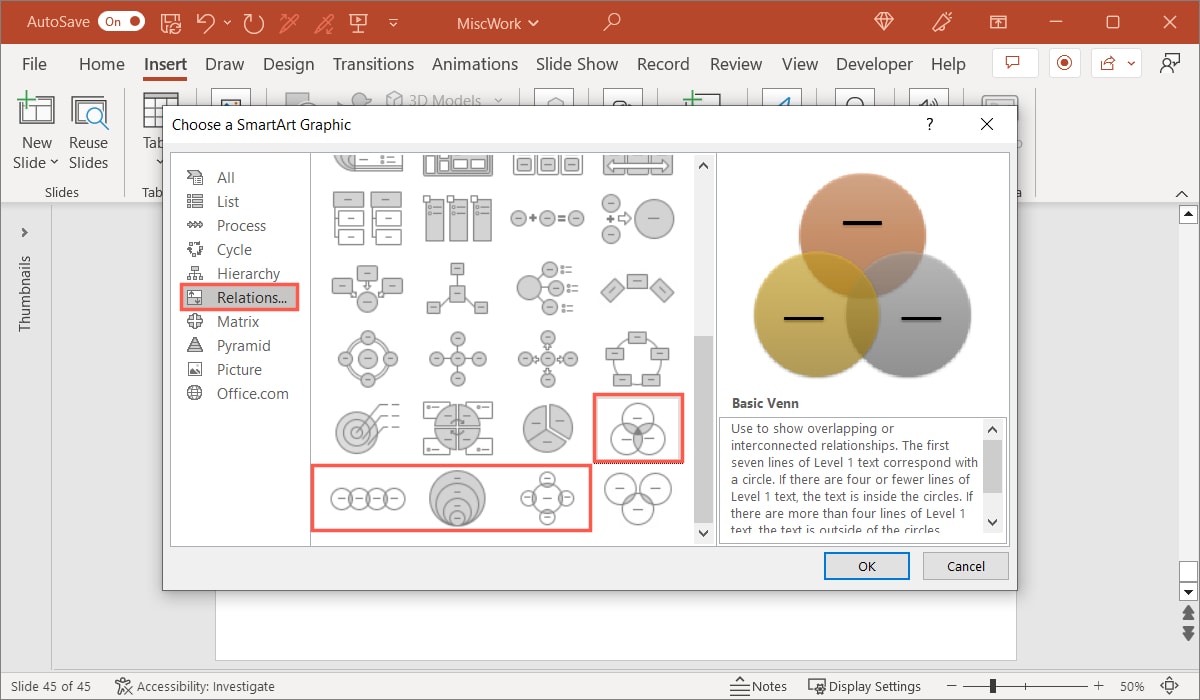
Task: Start recording with the red Record icon
Action: tap(1064, 62)
